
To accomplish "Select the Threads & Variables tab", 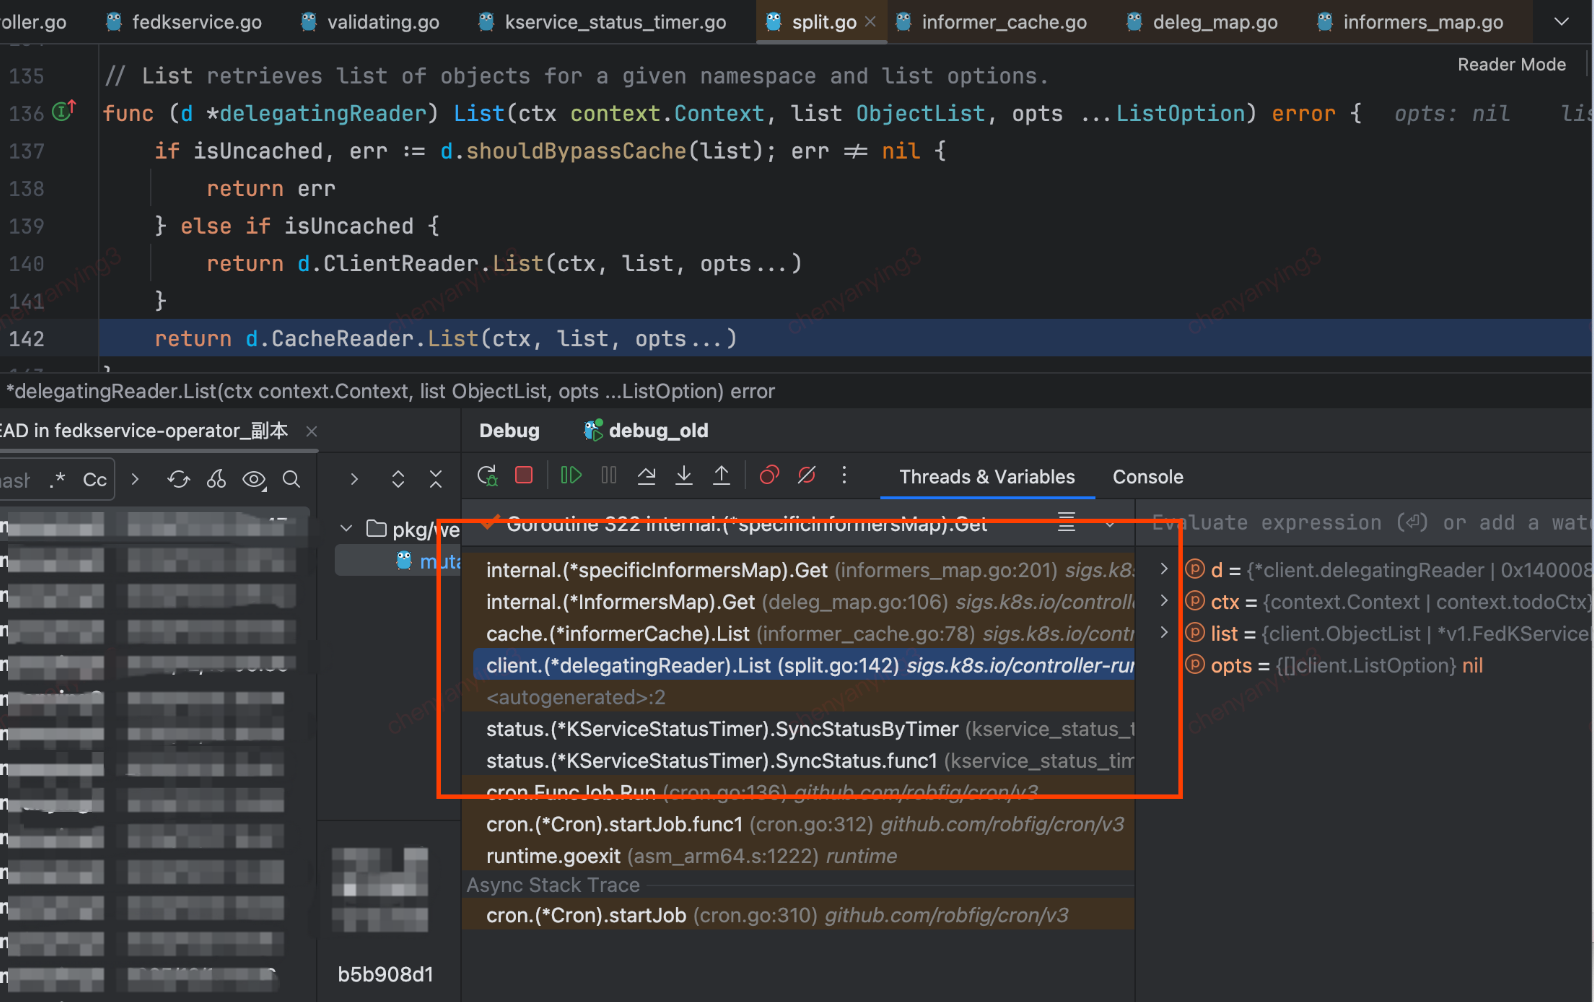I will pyautogui.click(x=987, y=477).
